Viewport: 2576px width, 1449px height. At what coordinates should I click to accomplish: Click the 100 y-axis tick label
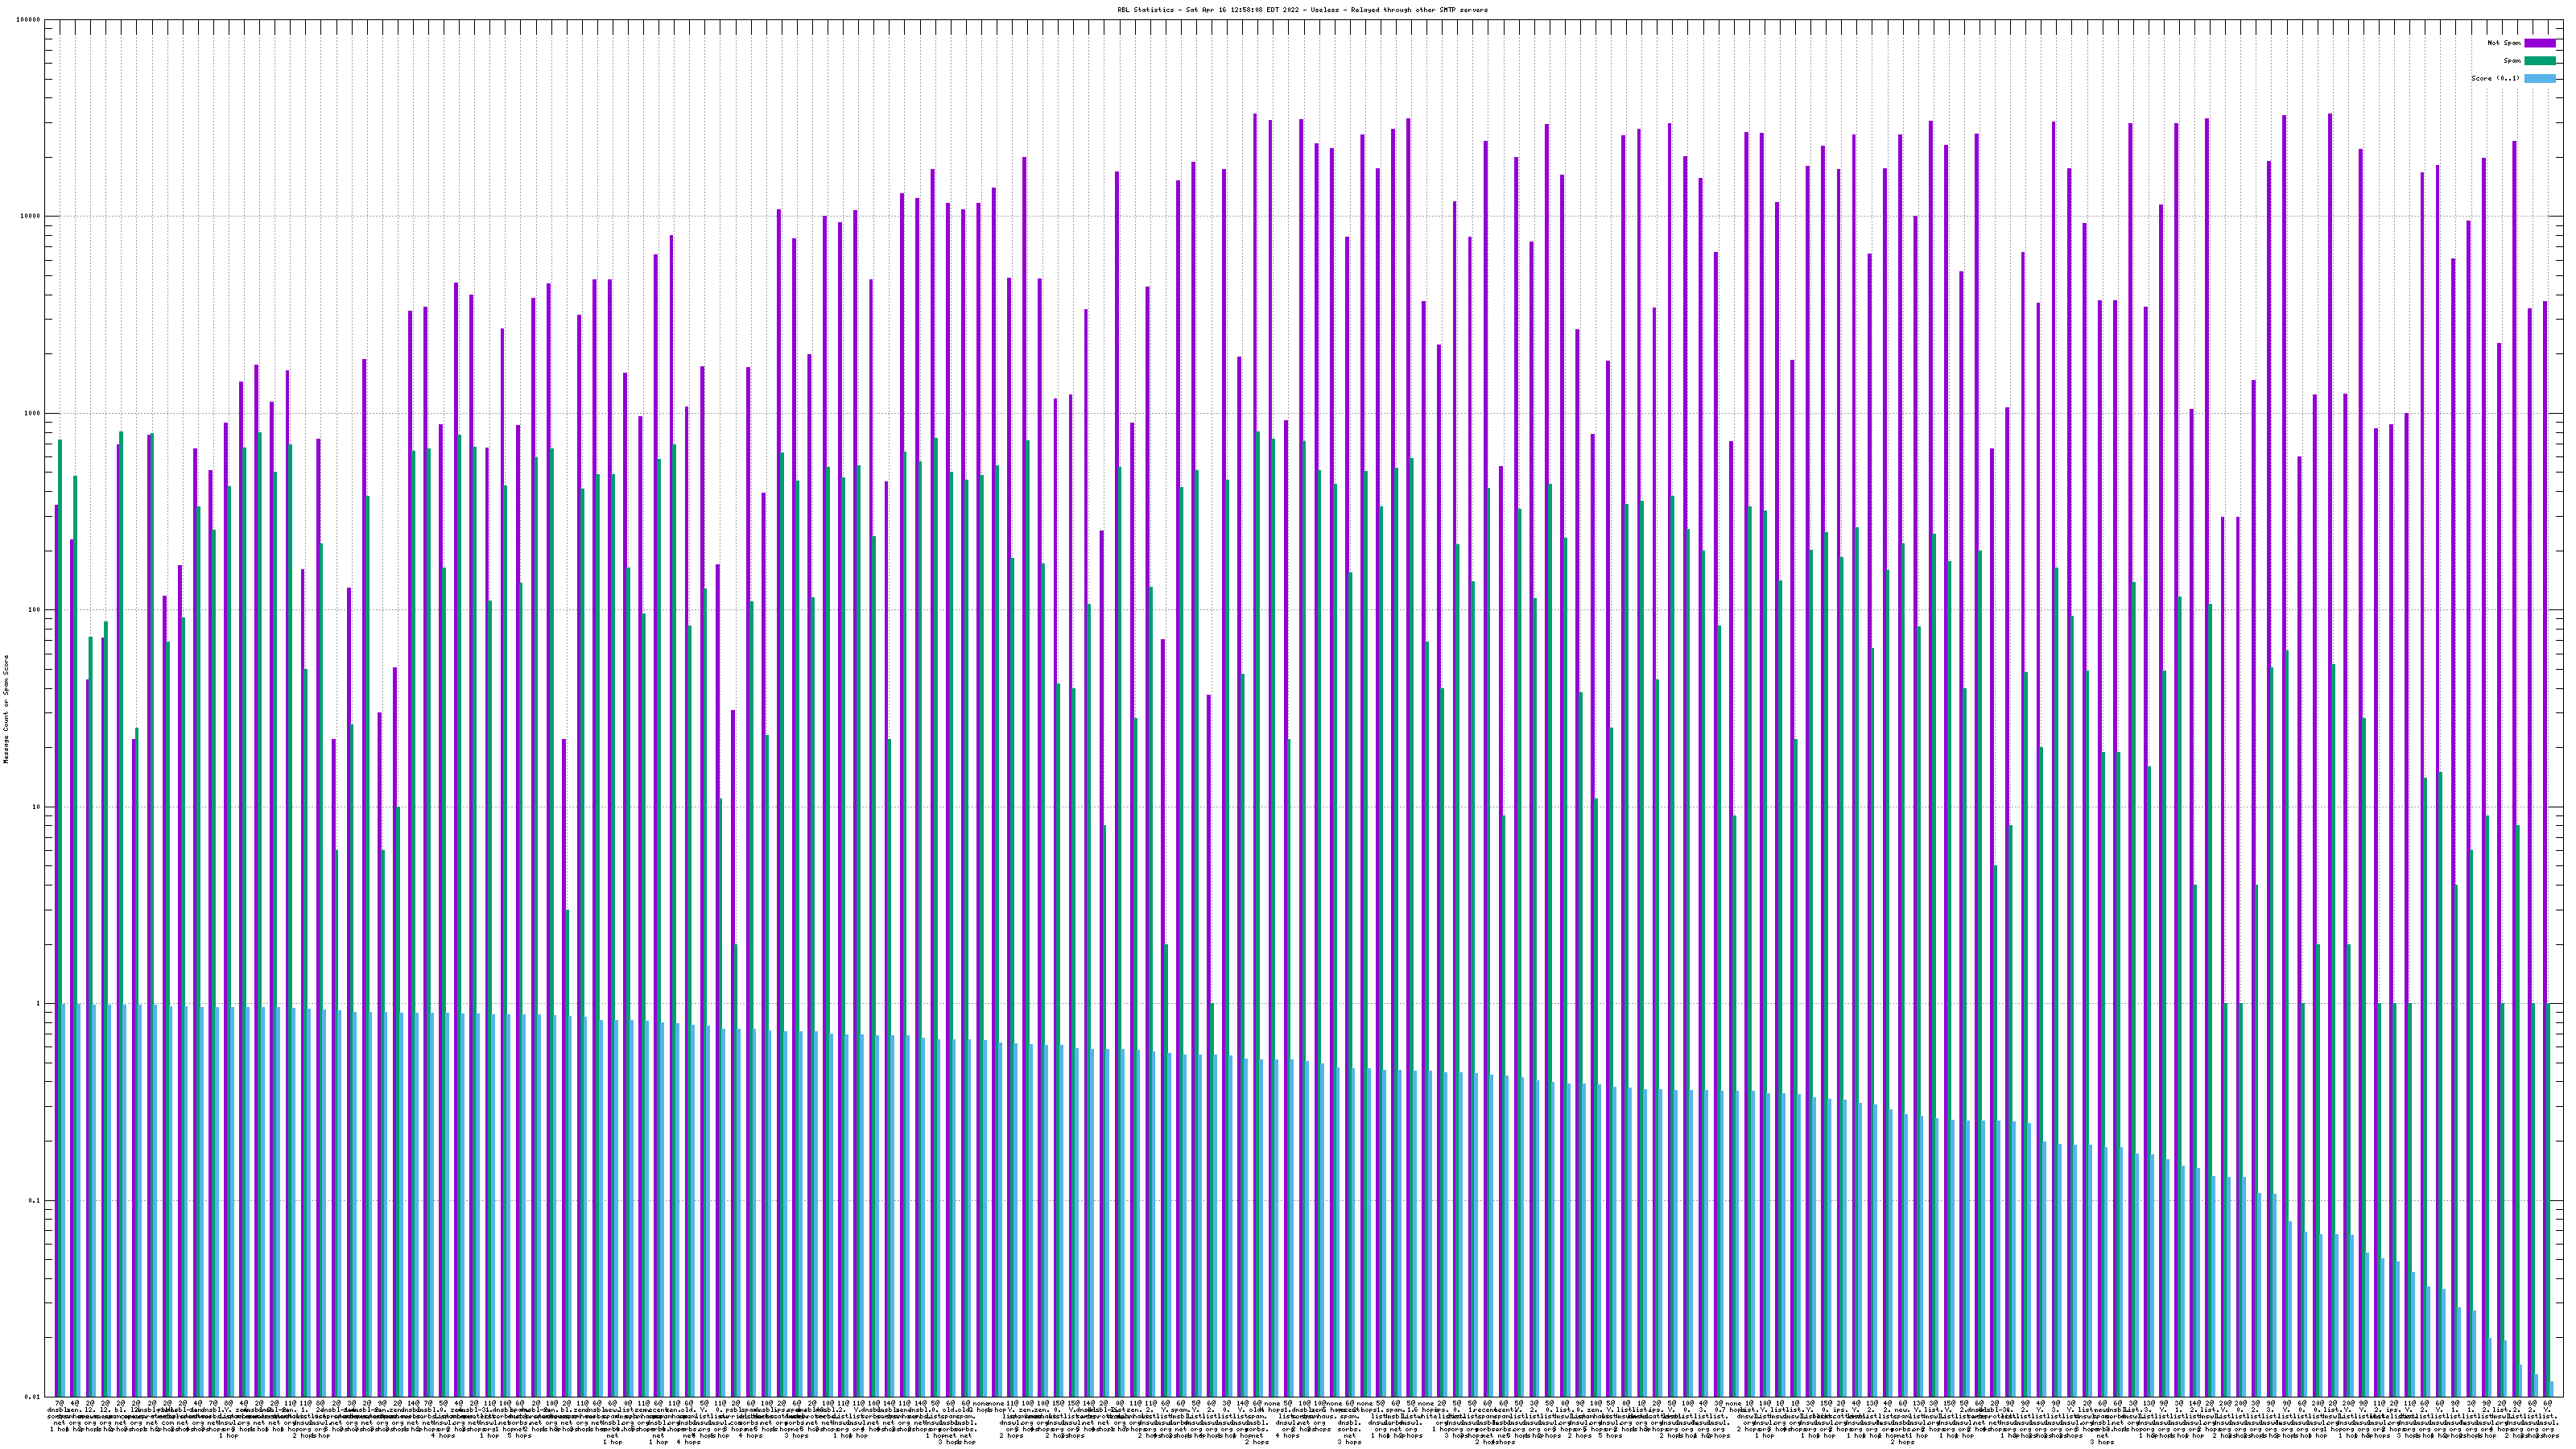point(35,610)
